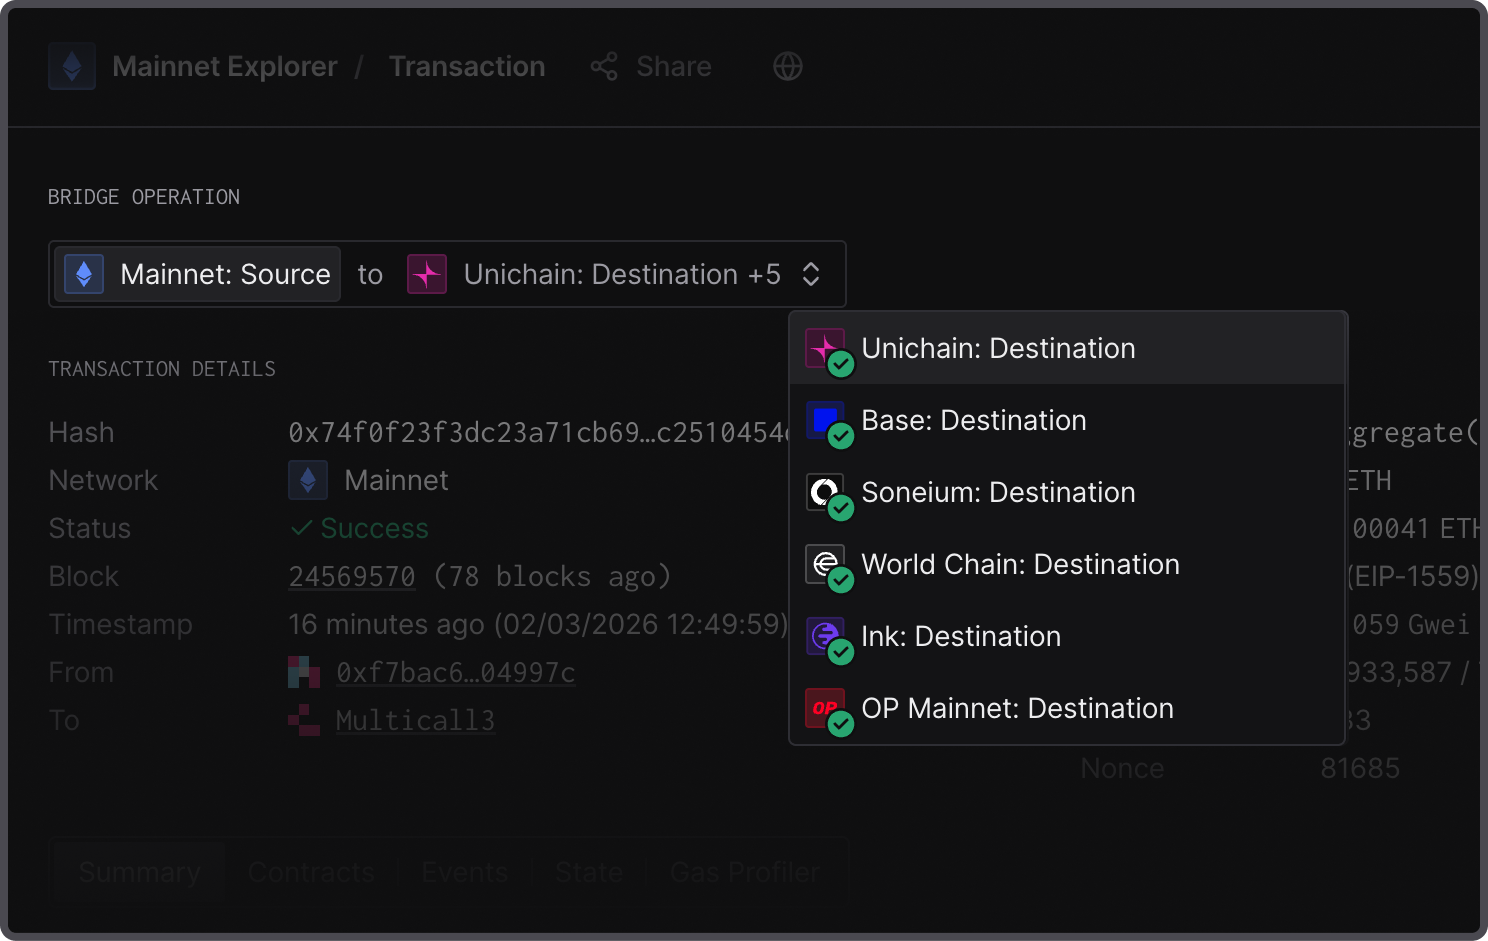1488x941 pixels.
Task: Click the Unichain logo in dropdown list
Action: [x=825, y=348]
